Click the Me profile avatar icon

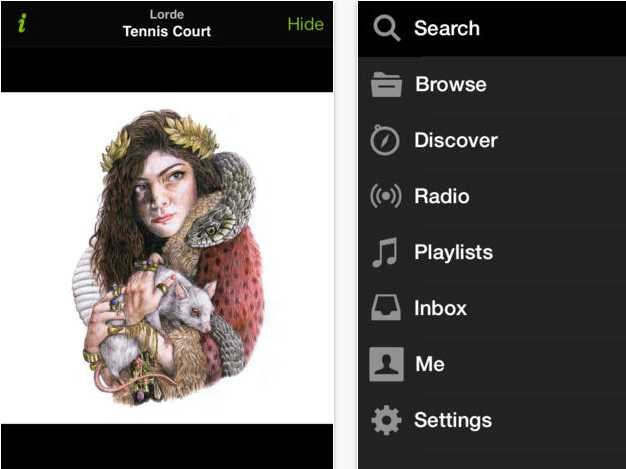386,364
